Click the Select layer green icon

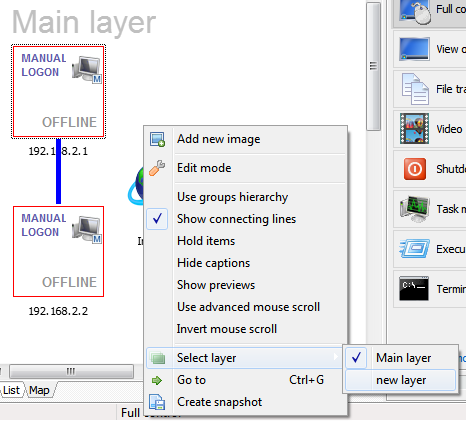pyautogui.click(x=158, y=358)
